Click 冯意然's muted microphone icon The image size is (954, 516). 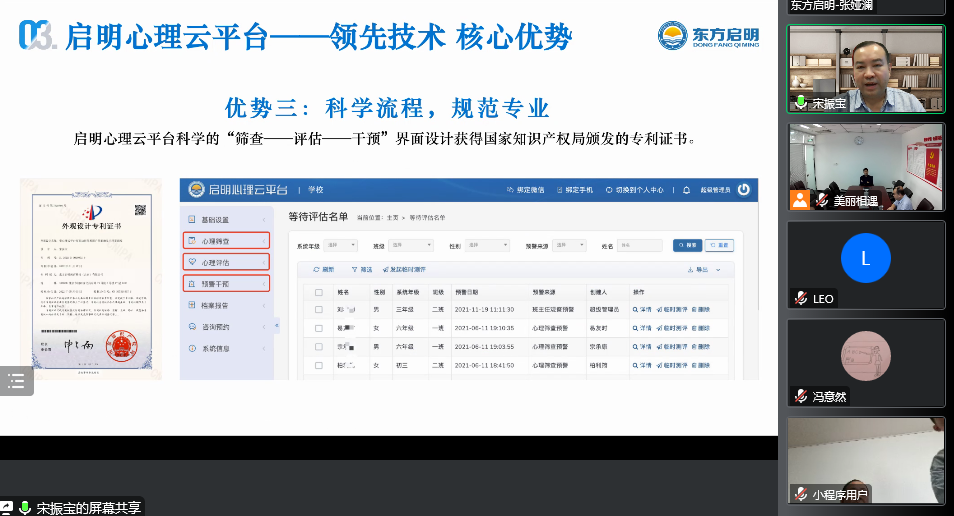point(800,396)
